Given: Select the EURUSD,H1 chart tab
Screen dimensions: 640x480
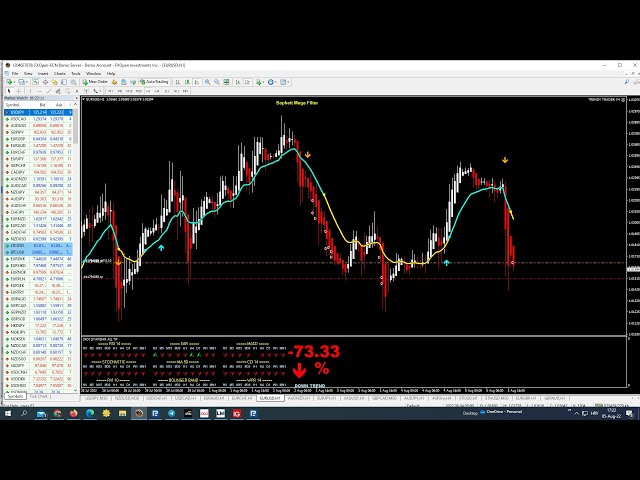Looking at the screenshot, I should [x=269, y=397].
